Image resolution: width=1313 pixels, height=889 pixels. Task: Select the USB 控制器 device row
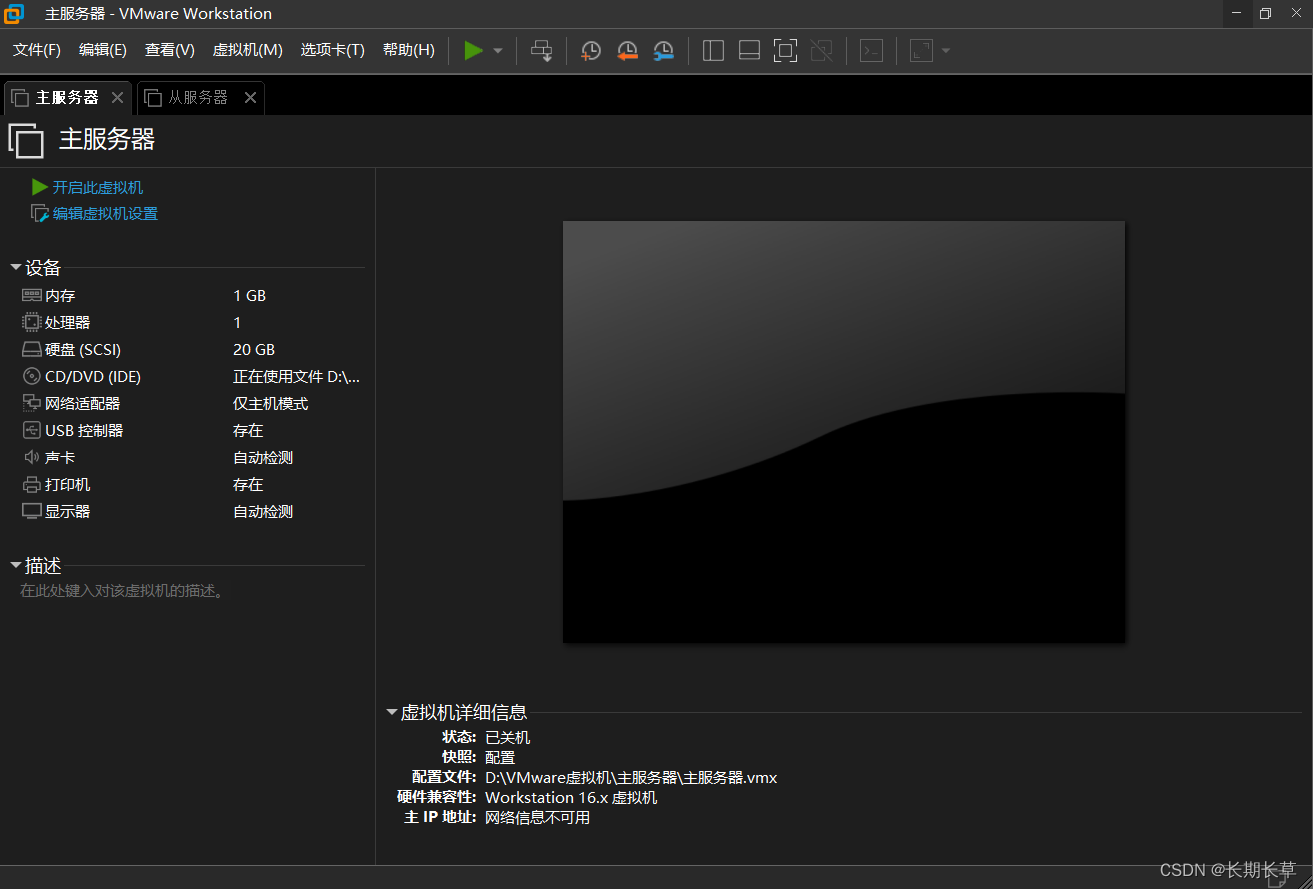(x=191, y=431)
